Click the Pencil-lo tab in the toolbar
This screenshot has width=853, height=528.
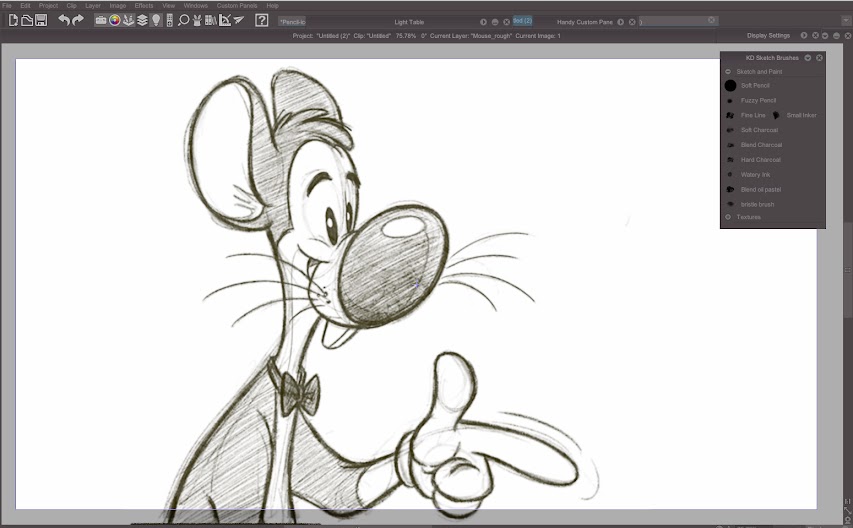(292, 22)
